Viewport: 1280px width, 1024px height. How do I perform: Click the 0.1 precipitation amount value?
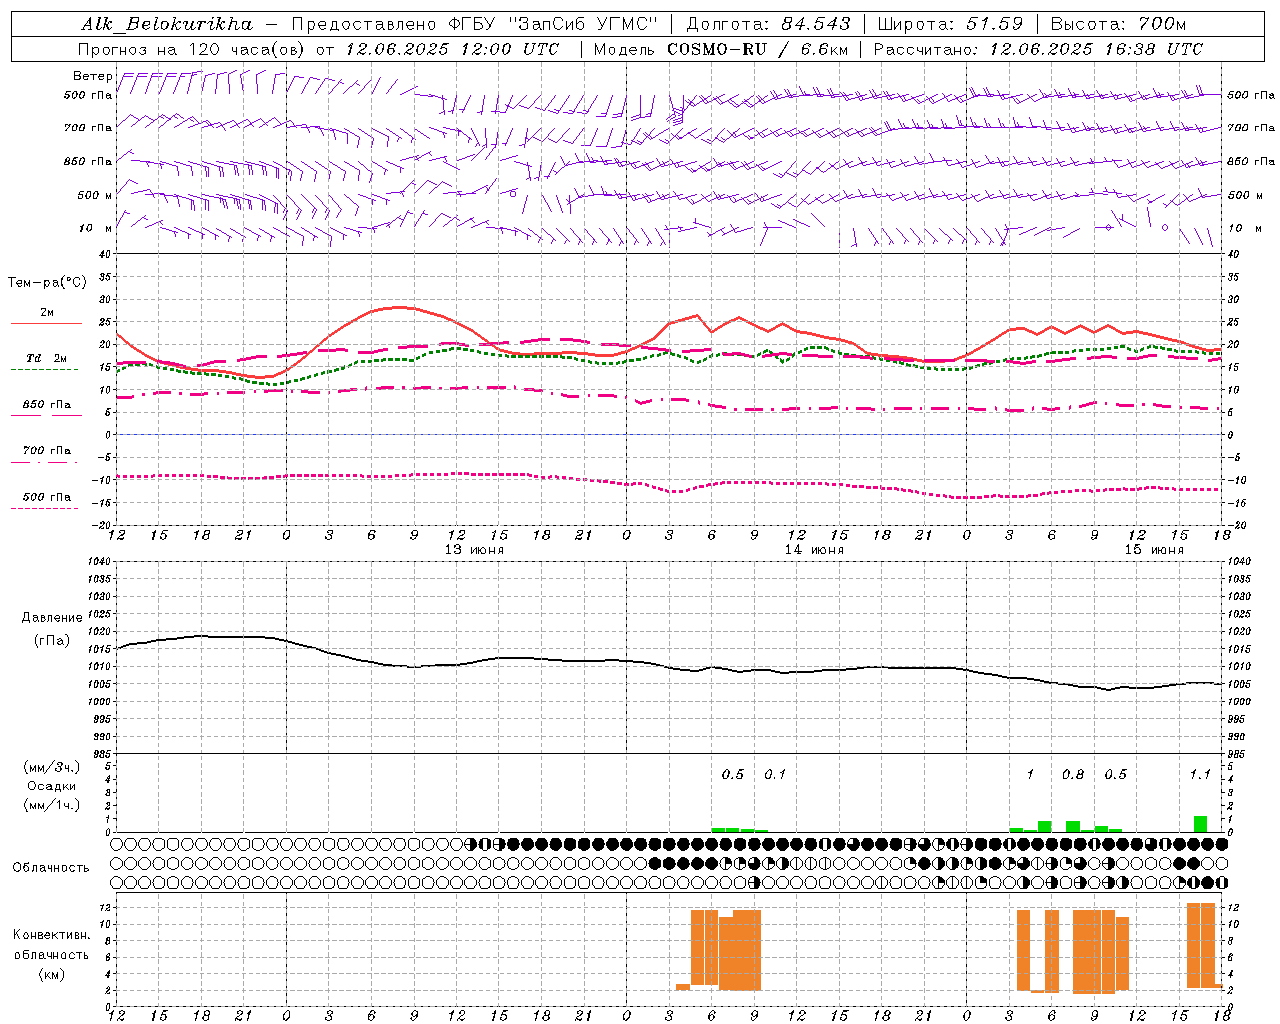775,774
